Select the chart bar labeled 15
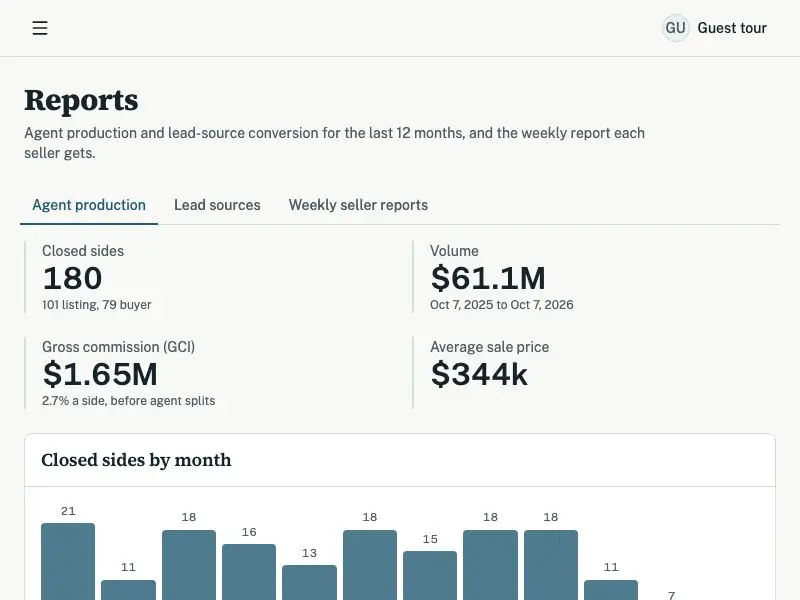The height and width of the screenshot is (600, 800). click(x=430, y=576)
